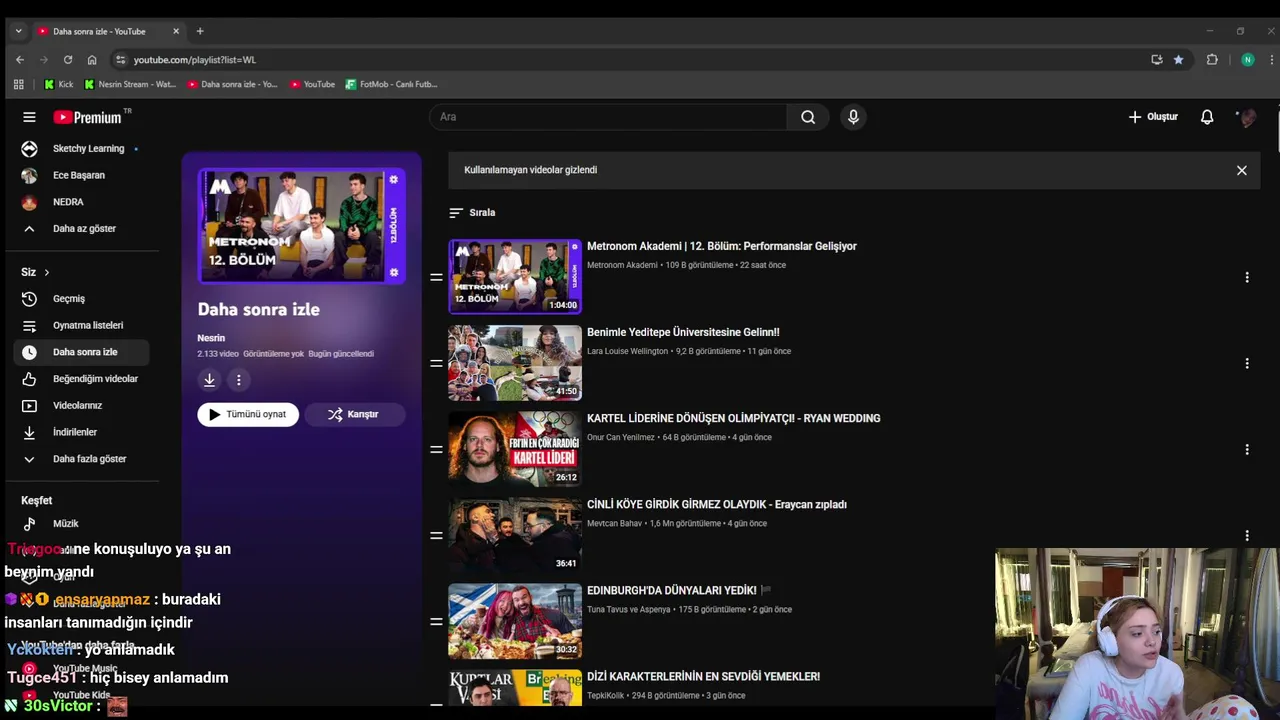Open the KARTEL LİDERİ video thumbnail
1280x720 pixels.
coord(515,449)
